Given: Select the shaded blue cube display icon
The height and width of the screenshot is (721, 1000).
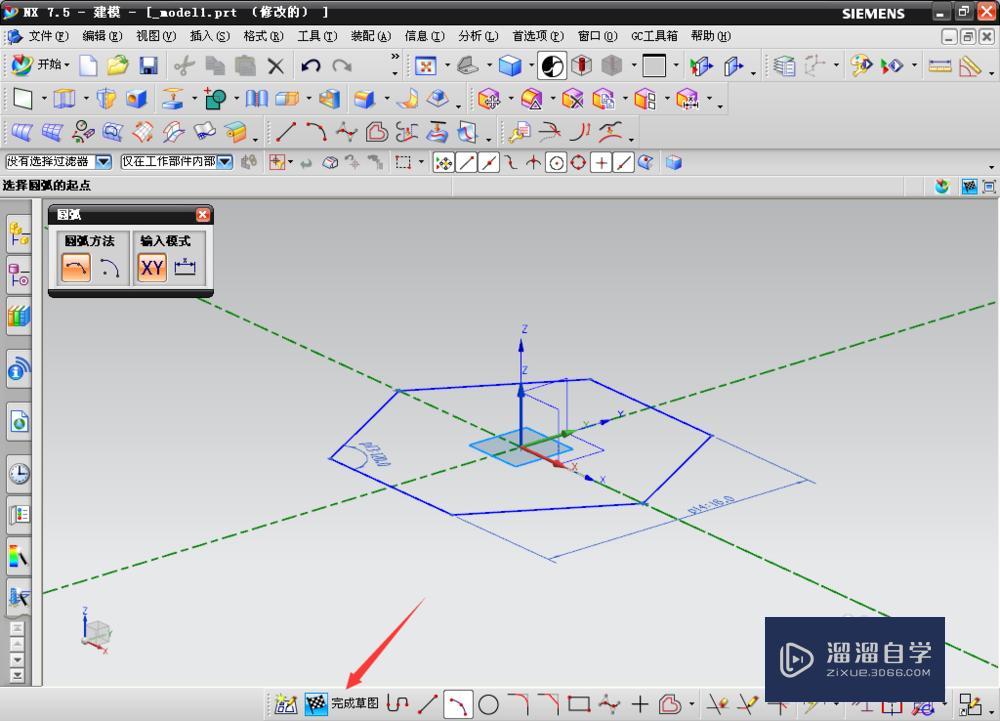Looking at the screenshot, I should [x=510, y=65].
